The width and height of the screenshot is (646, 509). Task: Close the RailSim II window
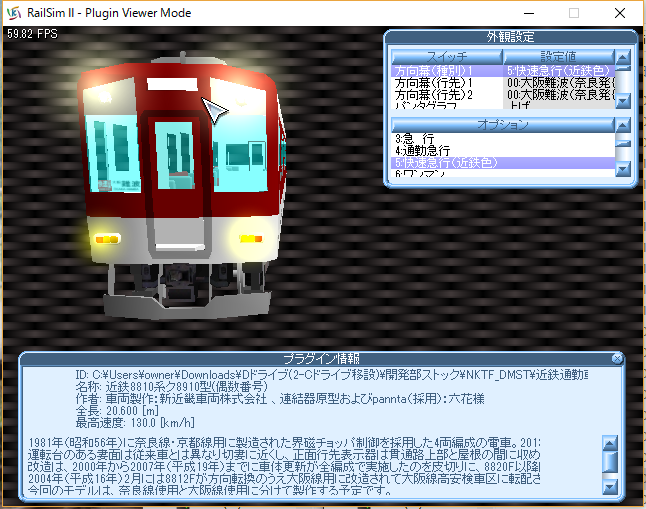pyautogui.click(x=620, y=13)
